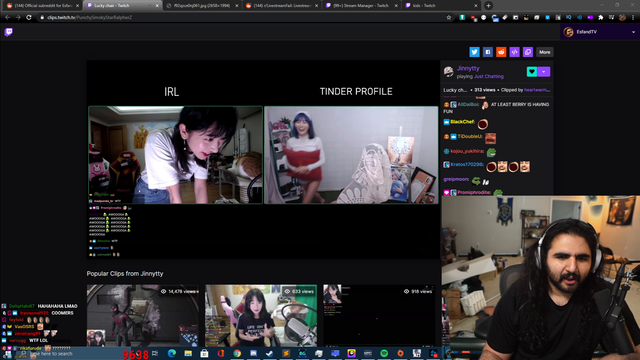Go forward in browser history
Screen dimensions: 640x360
pyautogui.click(x=18, y=18)
